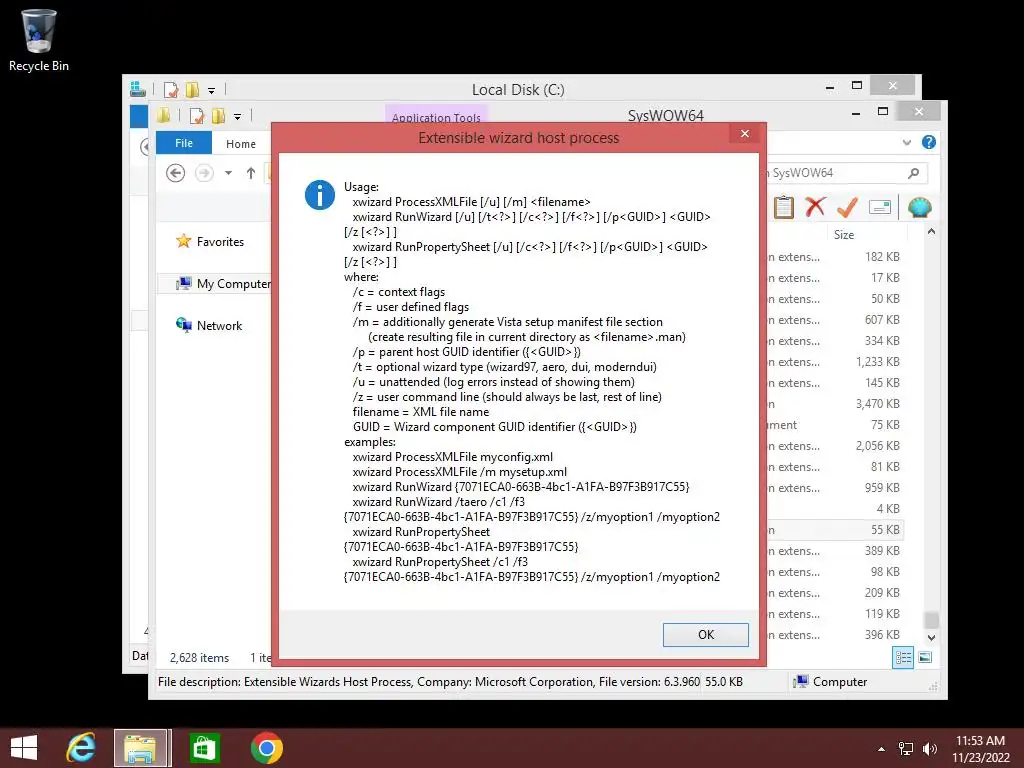Show hidden tray icons arrow
The width and height of the screenshot is (1024, 768).
(881, 748)
